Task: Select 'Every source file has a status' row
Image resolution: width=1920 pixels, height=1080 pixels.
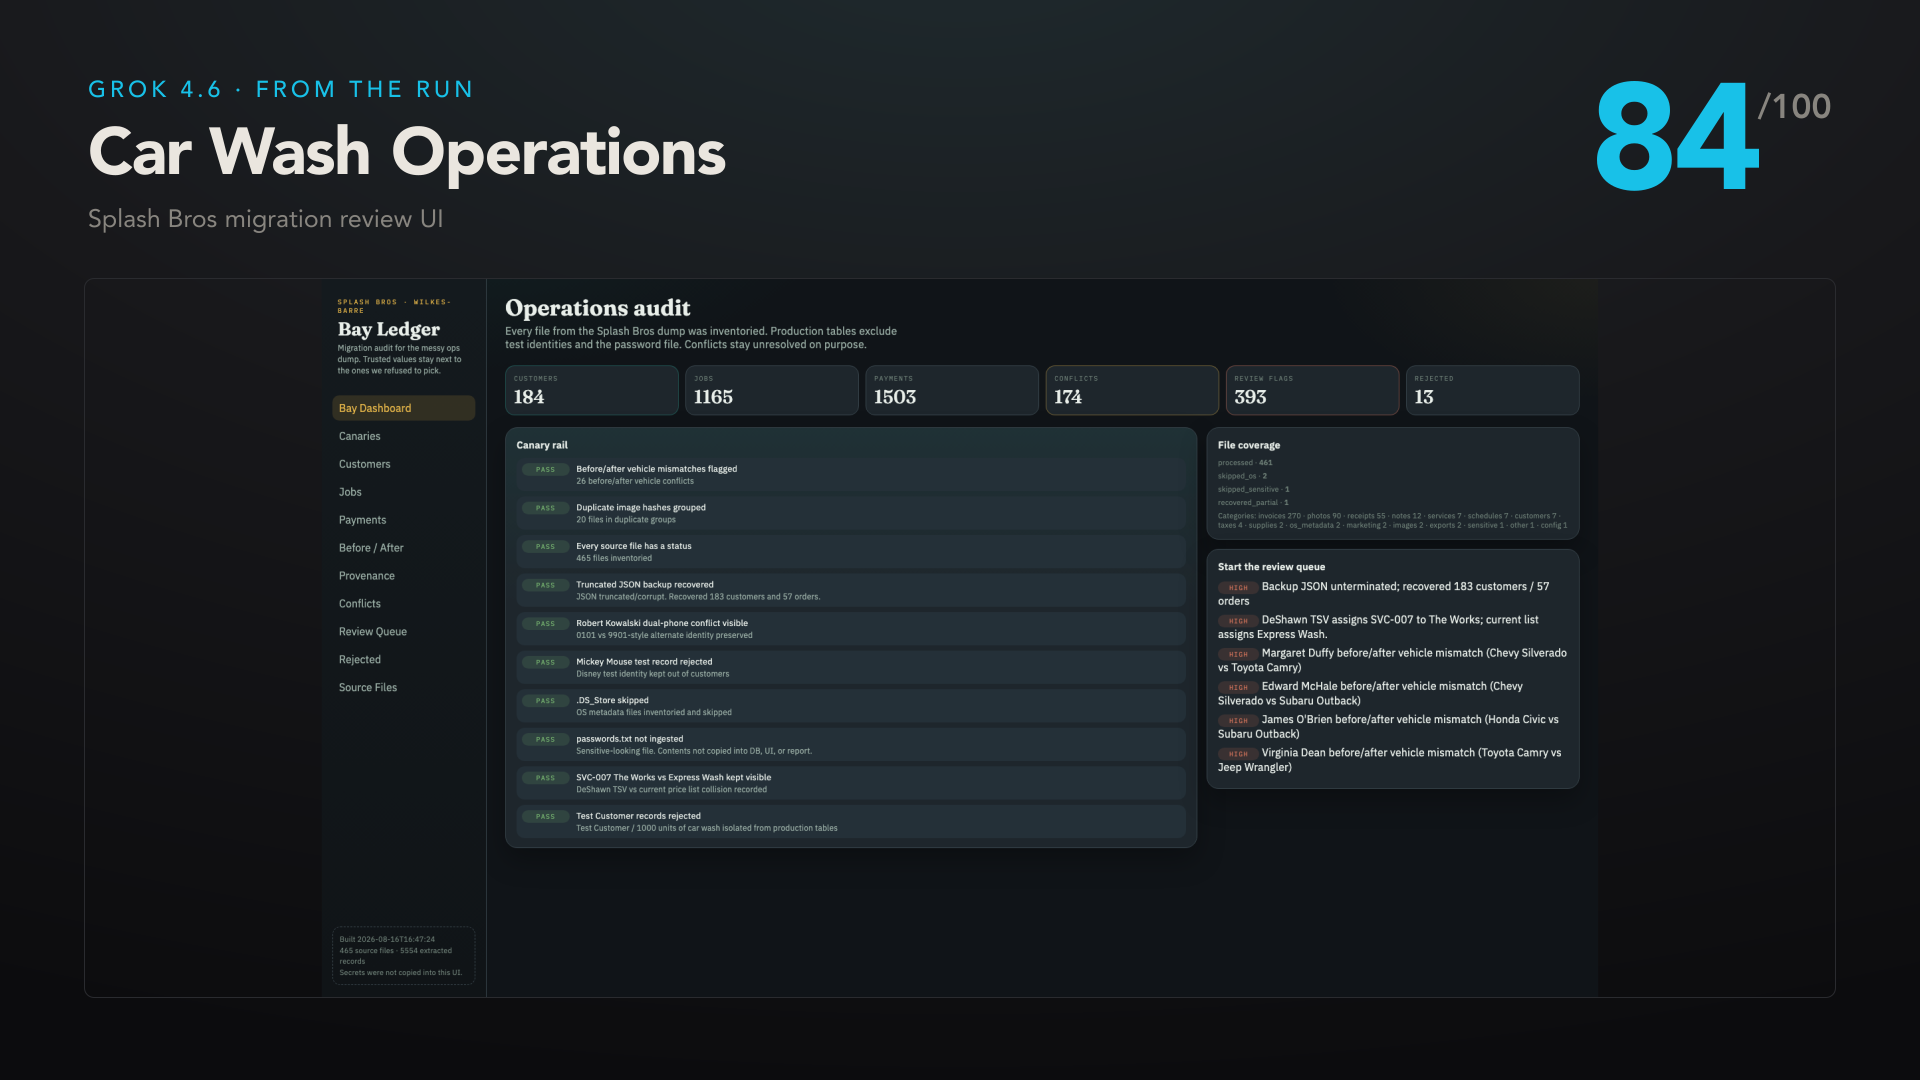Action: tap(851, 552)
